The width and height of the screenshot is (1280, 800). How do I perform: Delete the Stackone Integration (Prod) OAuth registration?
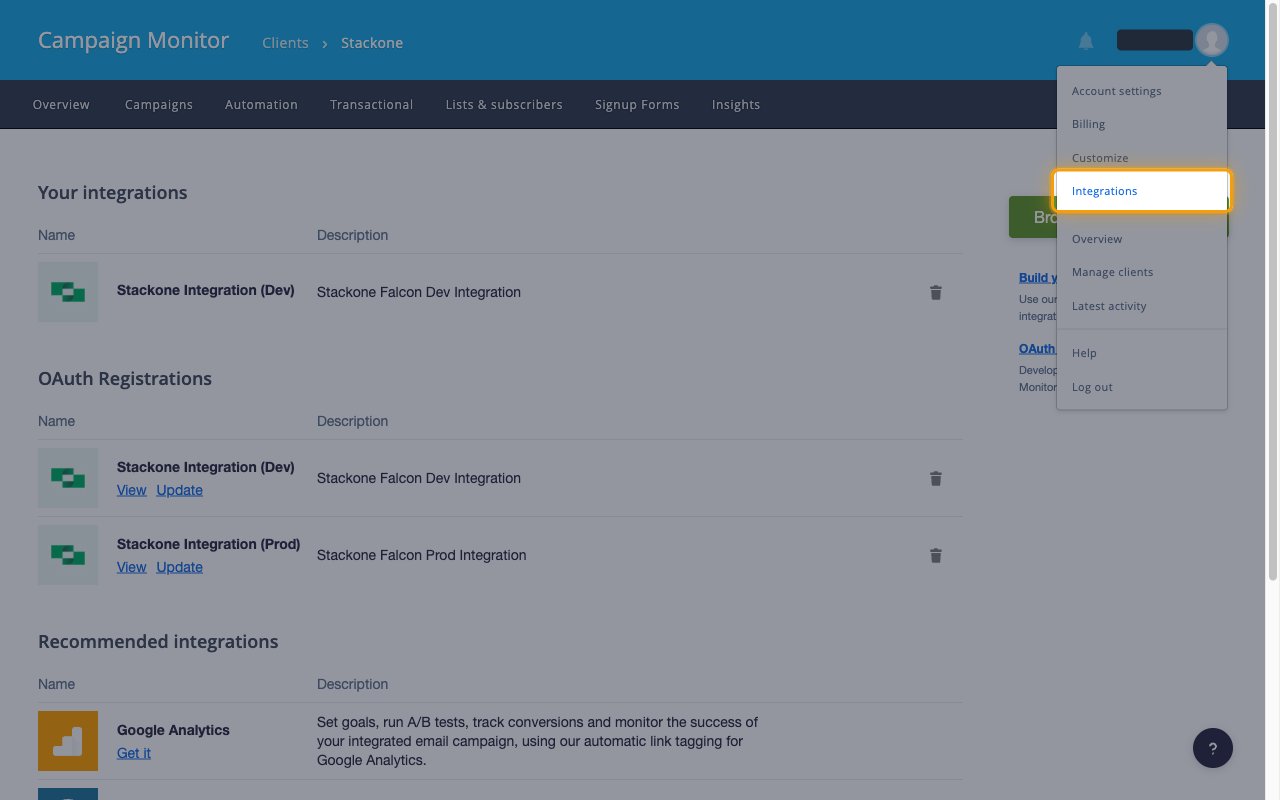click(x=936, y=555)
